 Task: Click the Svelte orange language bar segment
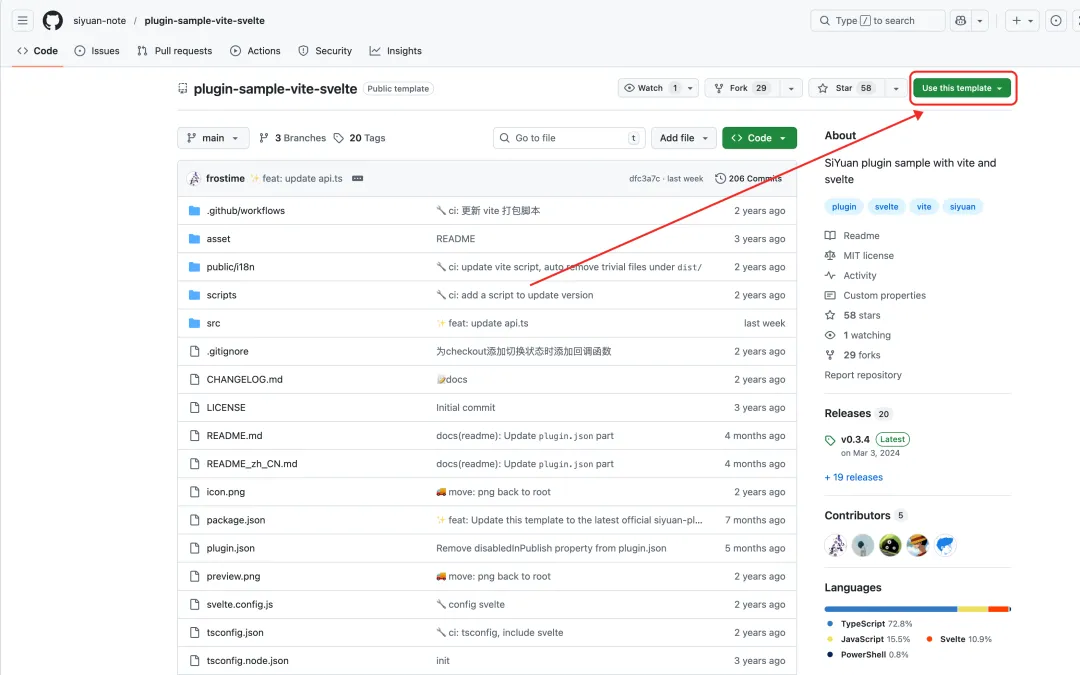998,609
